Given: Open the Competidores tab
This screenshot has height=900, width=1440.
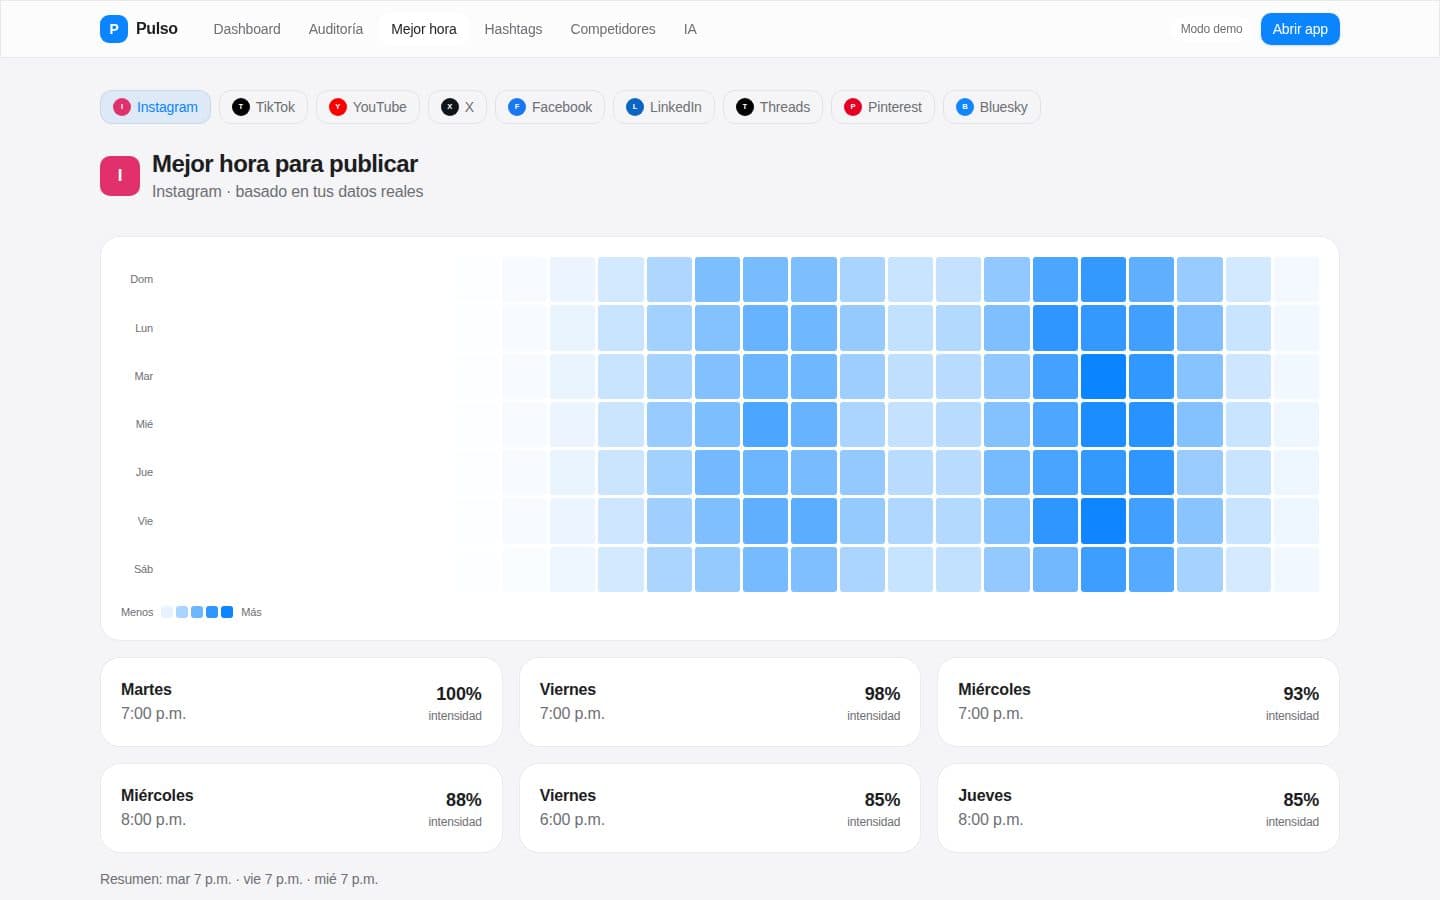Looking at the screenshot, I should click(613, 29).
